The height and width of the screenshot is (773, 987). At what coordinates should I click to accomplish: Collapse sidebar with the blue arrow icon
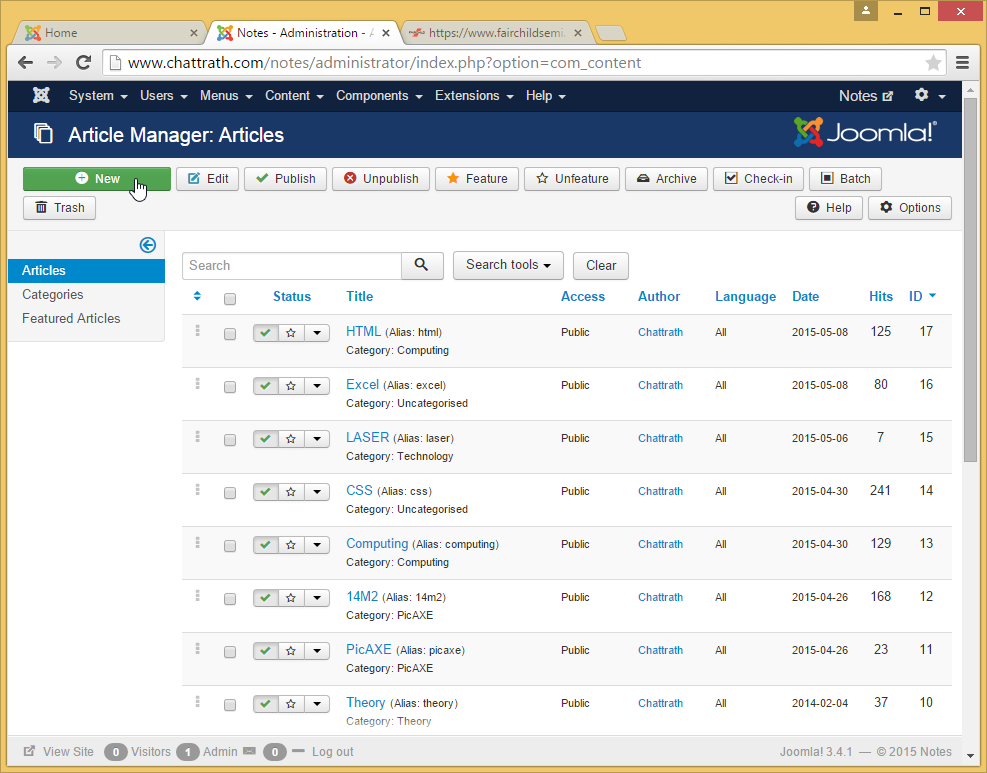148,245
